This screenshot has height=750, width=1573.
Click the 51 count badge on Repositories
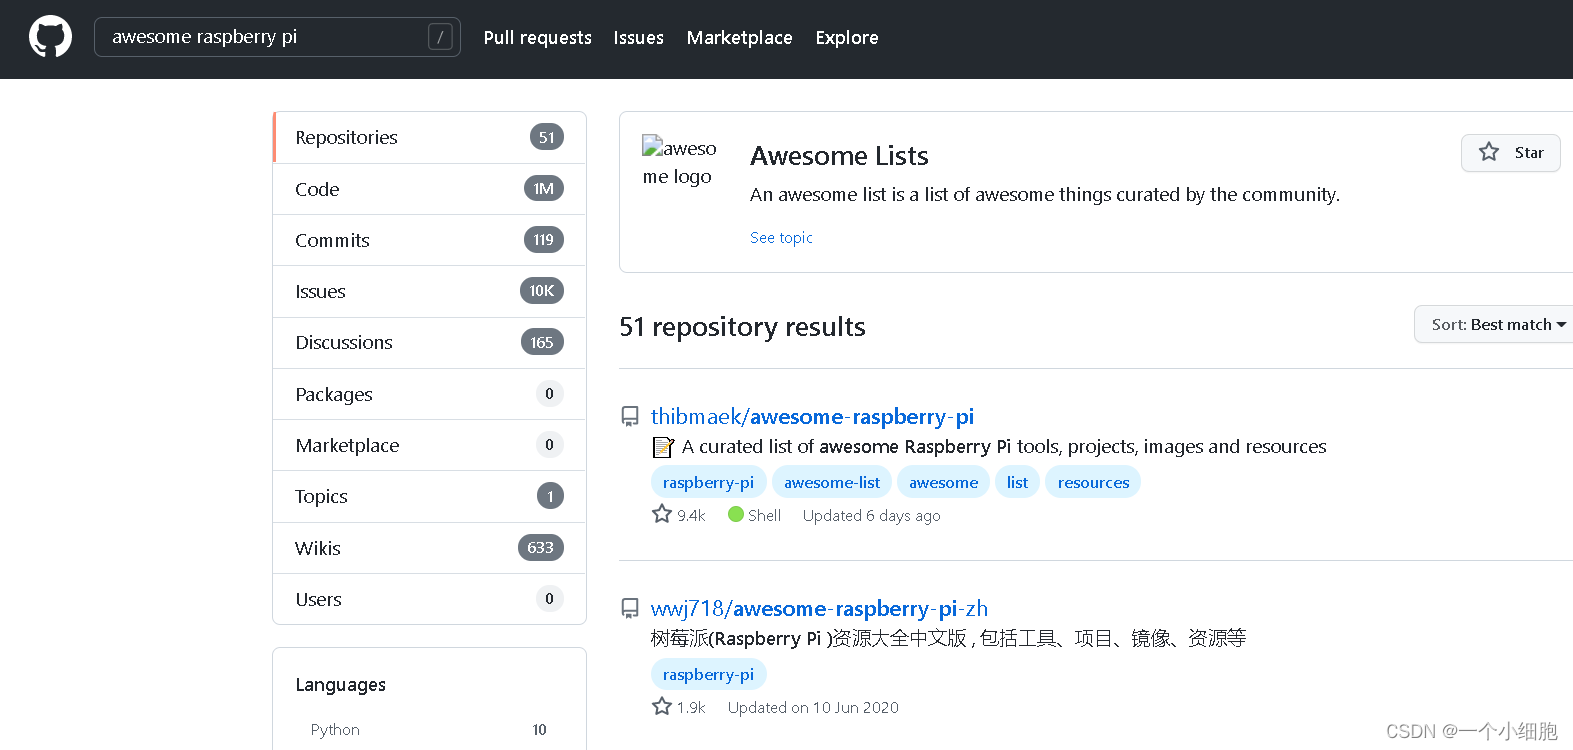(x=547, y=137)
